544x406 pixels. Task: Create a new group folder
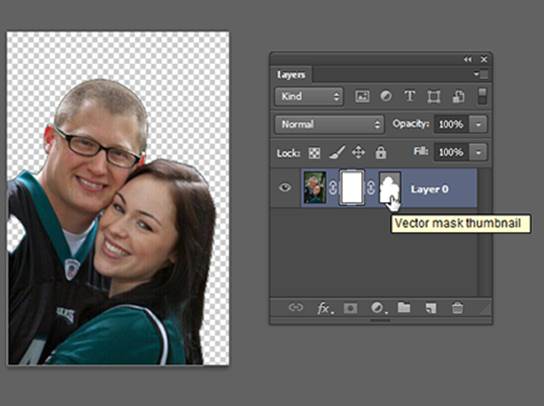[x=404, y=307]
